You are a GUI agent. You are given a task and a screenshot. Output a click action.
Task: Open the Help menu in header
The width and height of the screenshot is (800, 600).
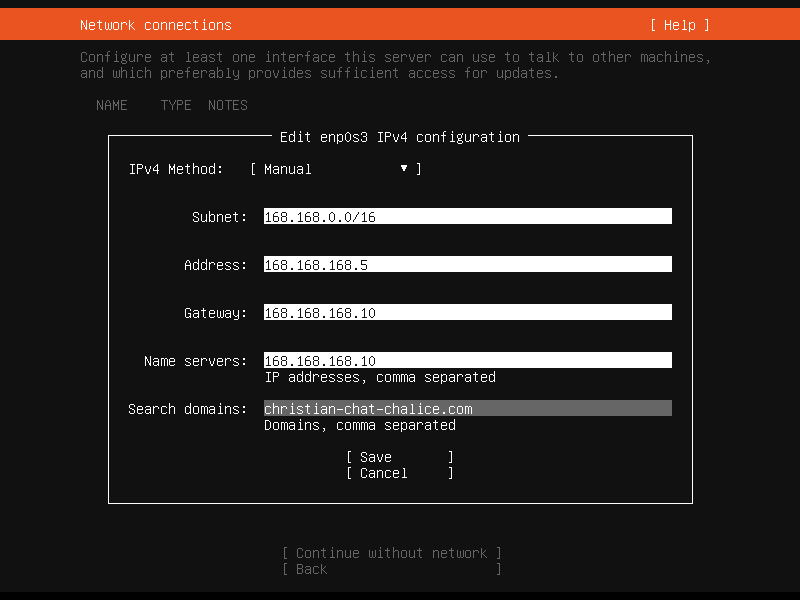pos(679,25)
